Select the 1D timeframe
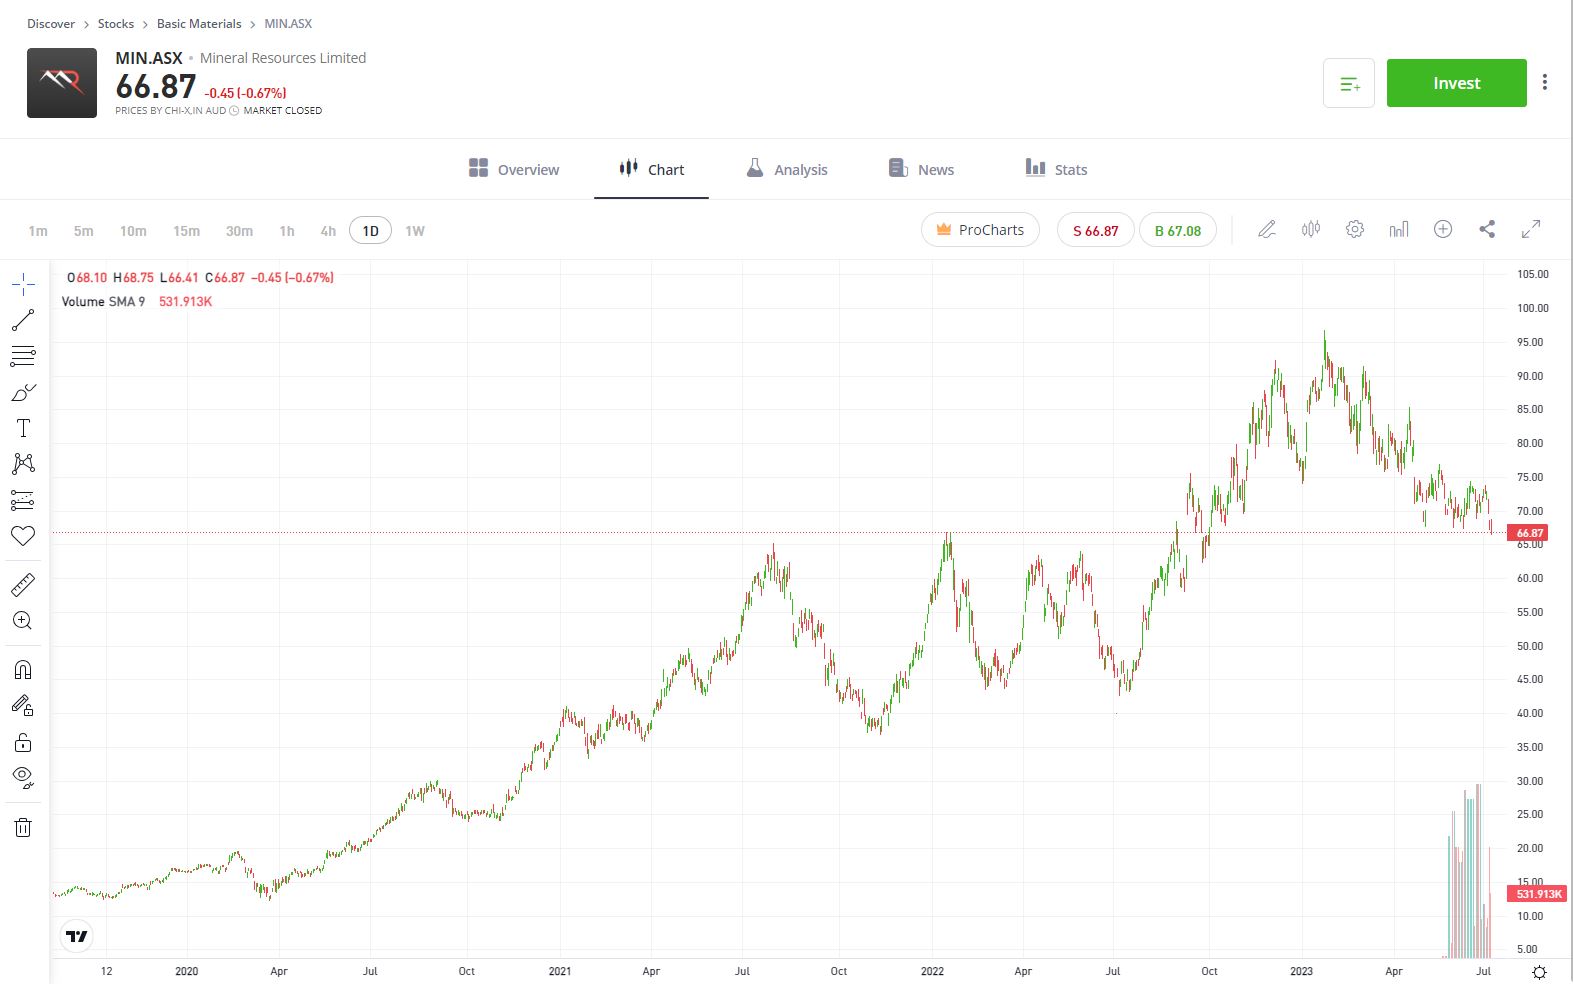Viewport: 1573px width, 984px height. (x=370, y=231)
